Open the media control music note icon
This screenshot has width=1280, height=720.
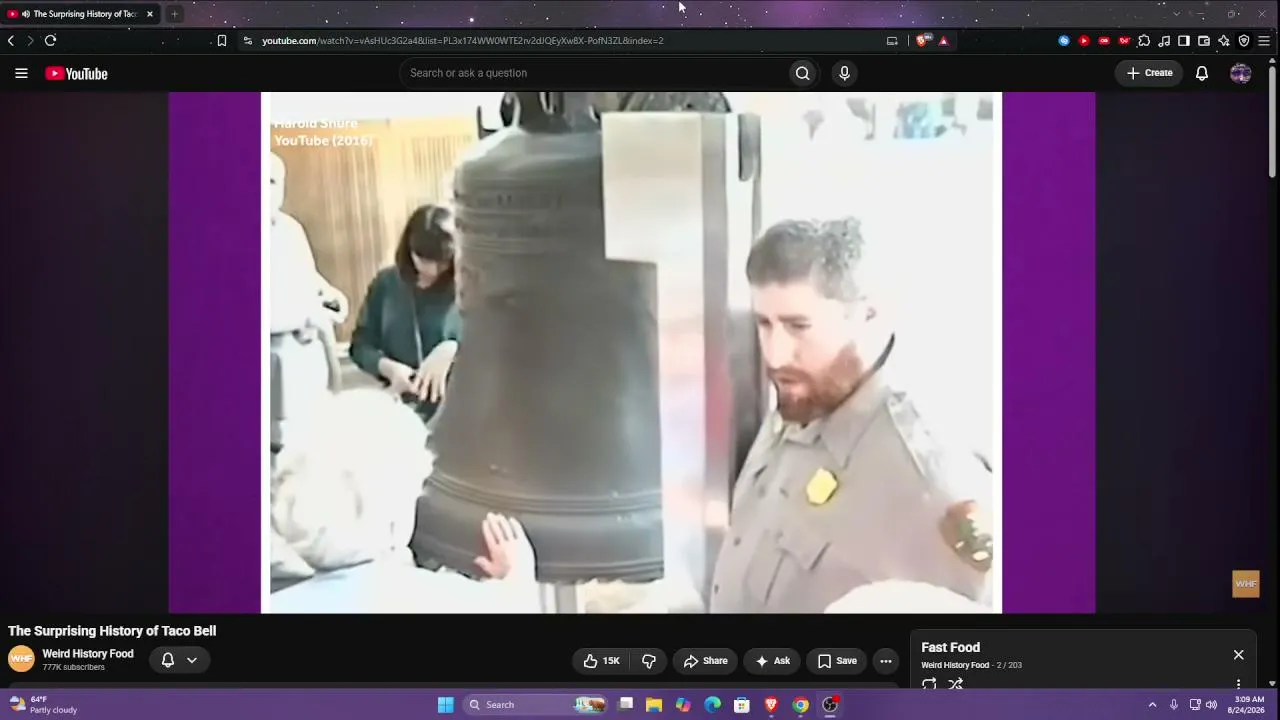pos(1164,41)
